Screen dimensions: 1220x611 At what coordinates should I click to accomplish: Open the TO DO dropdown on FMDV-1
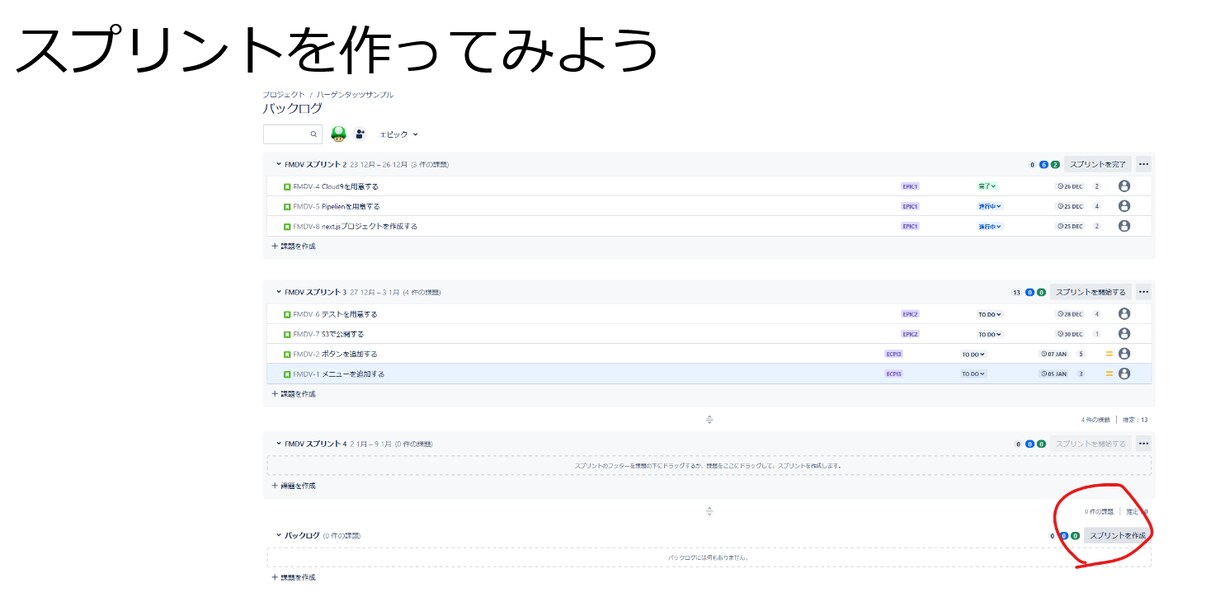click(973, 374)
